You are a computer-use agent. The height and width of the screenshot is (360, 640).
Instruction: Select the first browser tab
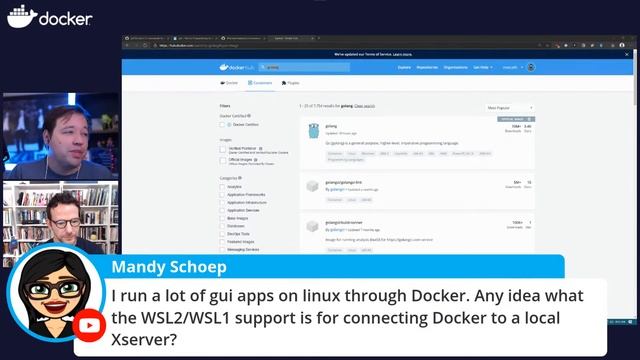(147, 38)
